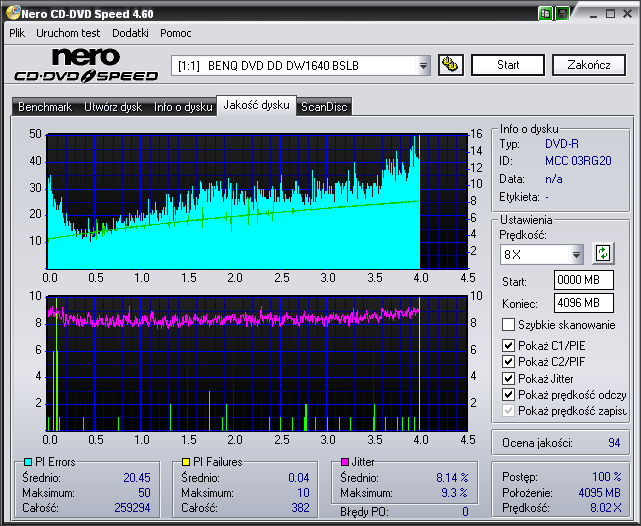Click the Data n/a value
The width and height of the screenshot is (641, 526).
554,179
